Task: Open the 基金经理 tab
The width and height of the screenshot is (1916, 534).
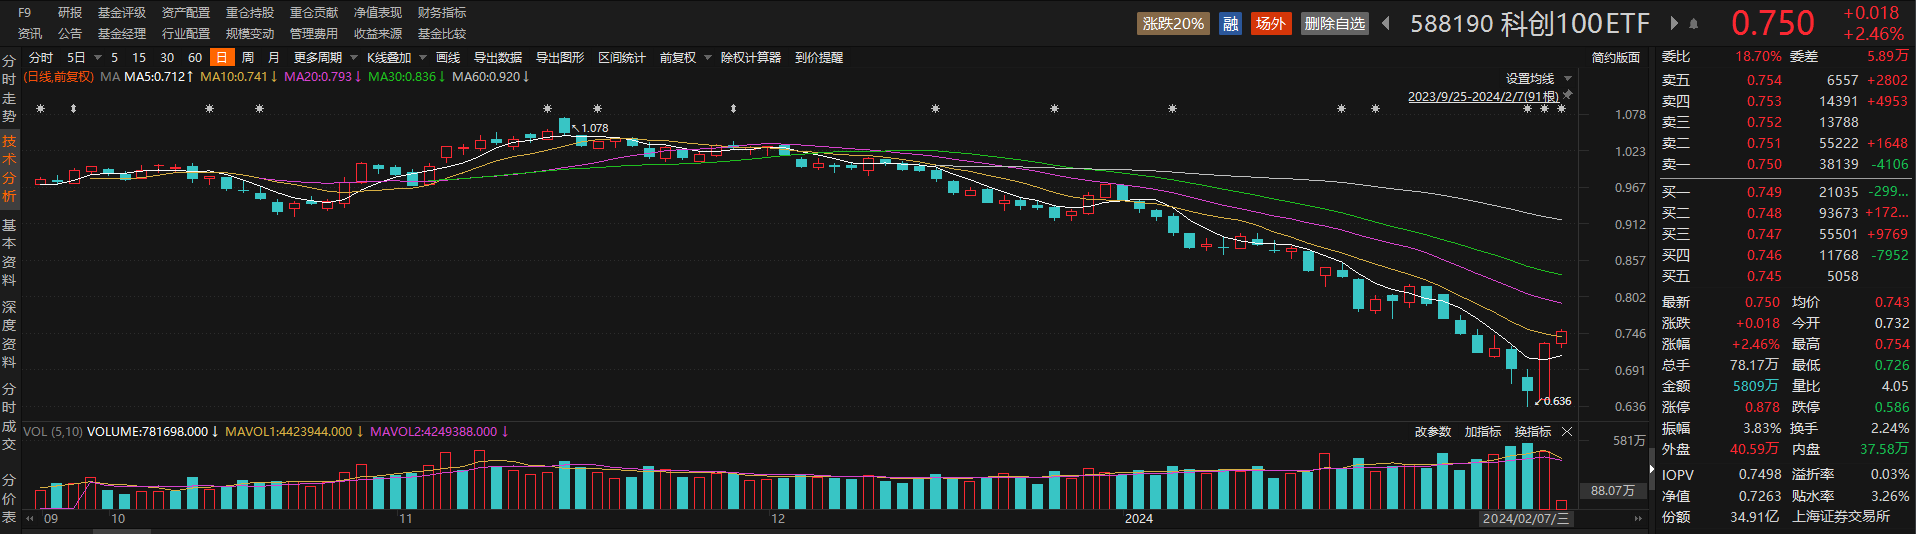Action: [122, 34]
